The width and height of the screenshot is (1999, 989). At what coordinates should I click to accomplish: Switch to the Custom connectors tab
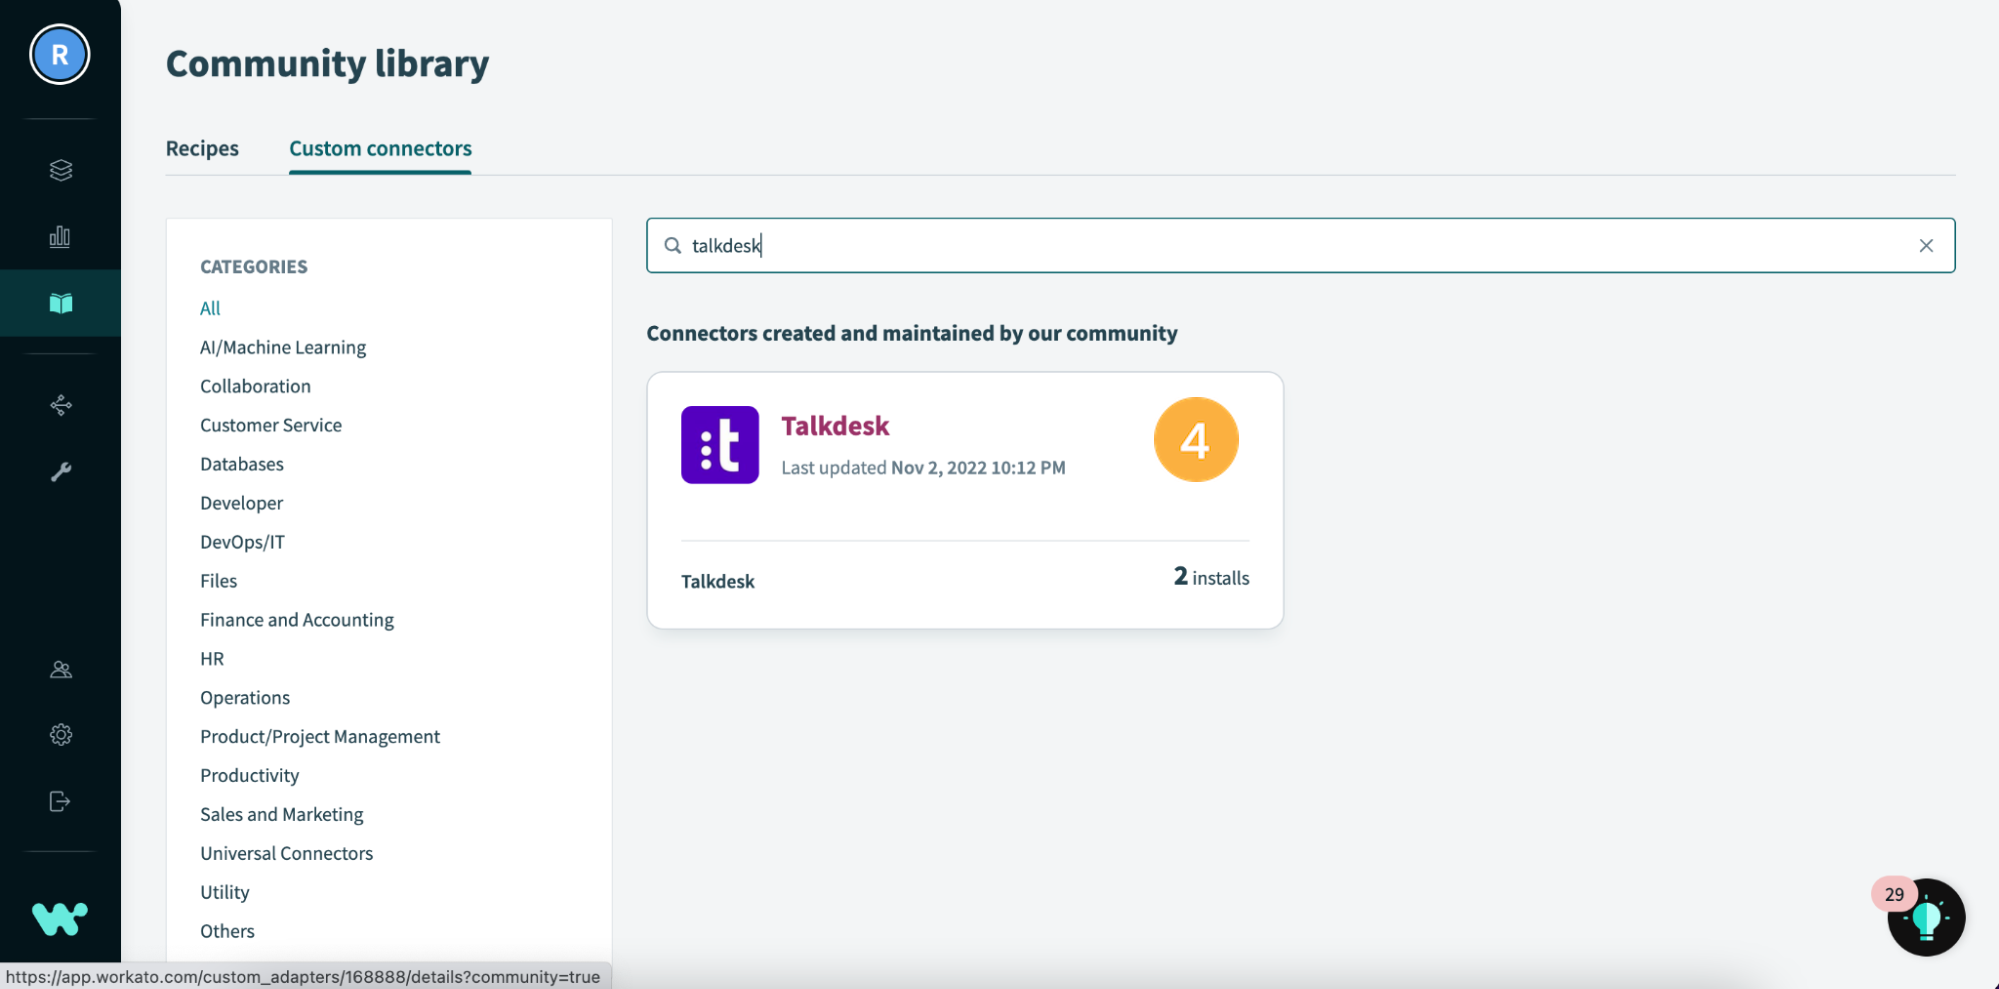pos(380,148)
